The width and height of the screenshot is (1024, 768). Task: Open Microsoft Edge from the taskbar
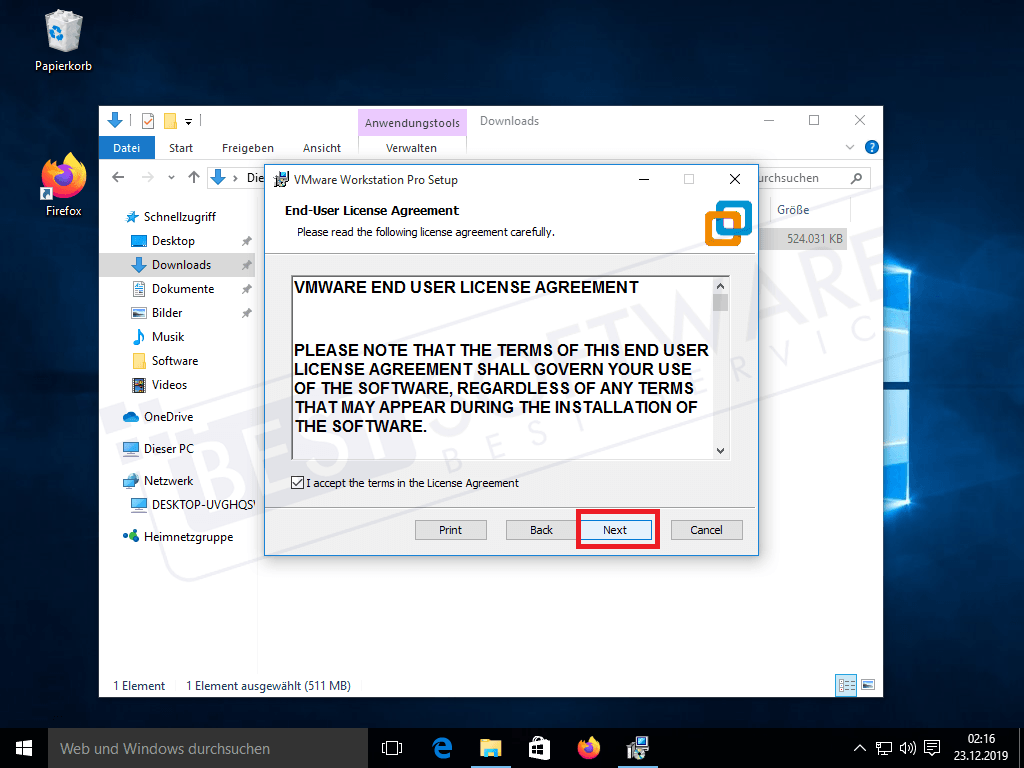442,747
